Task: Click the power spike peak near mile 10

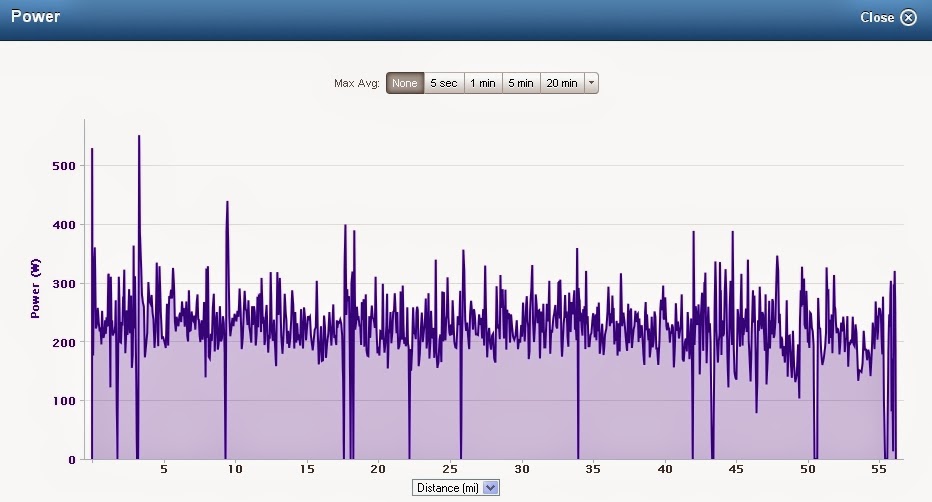Action: (227, 202)
